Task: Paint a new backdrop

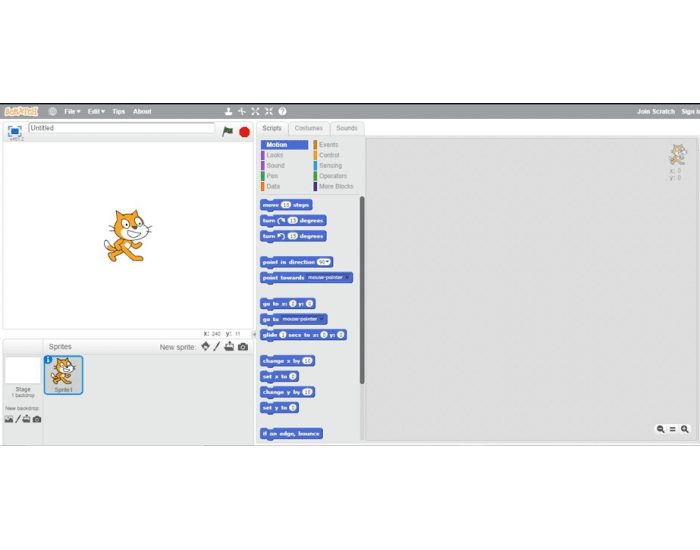Action: 18,419
